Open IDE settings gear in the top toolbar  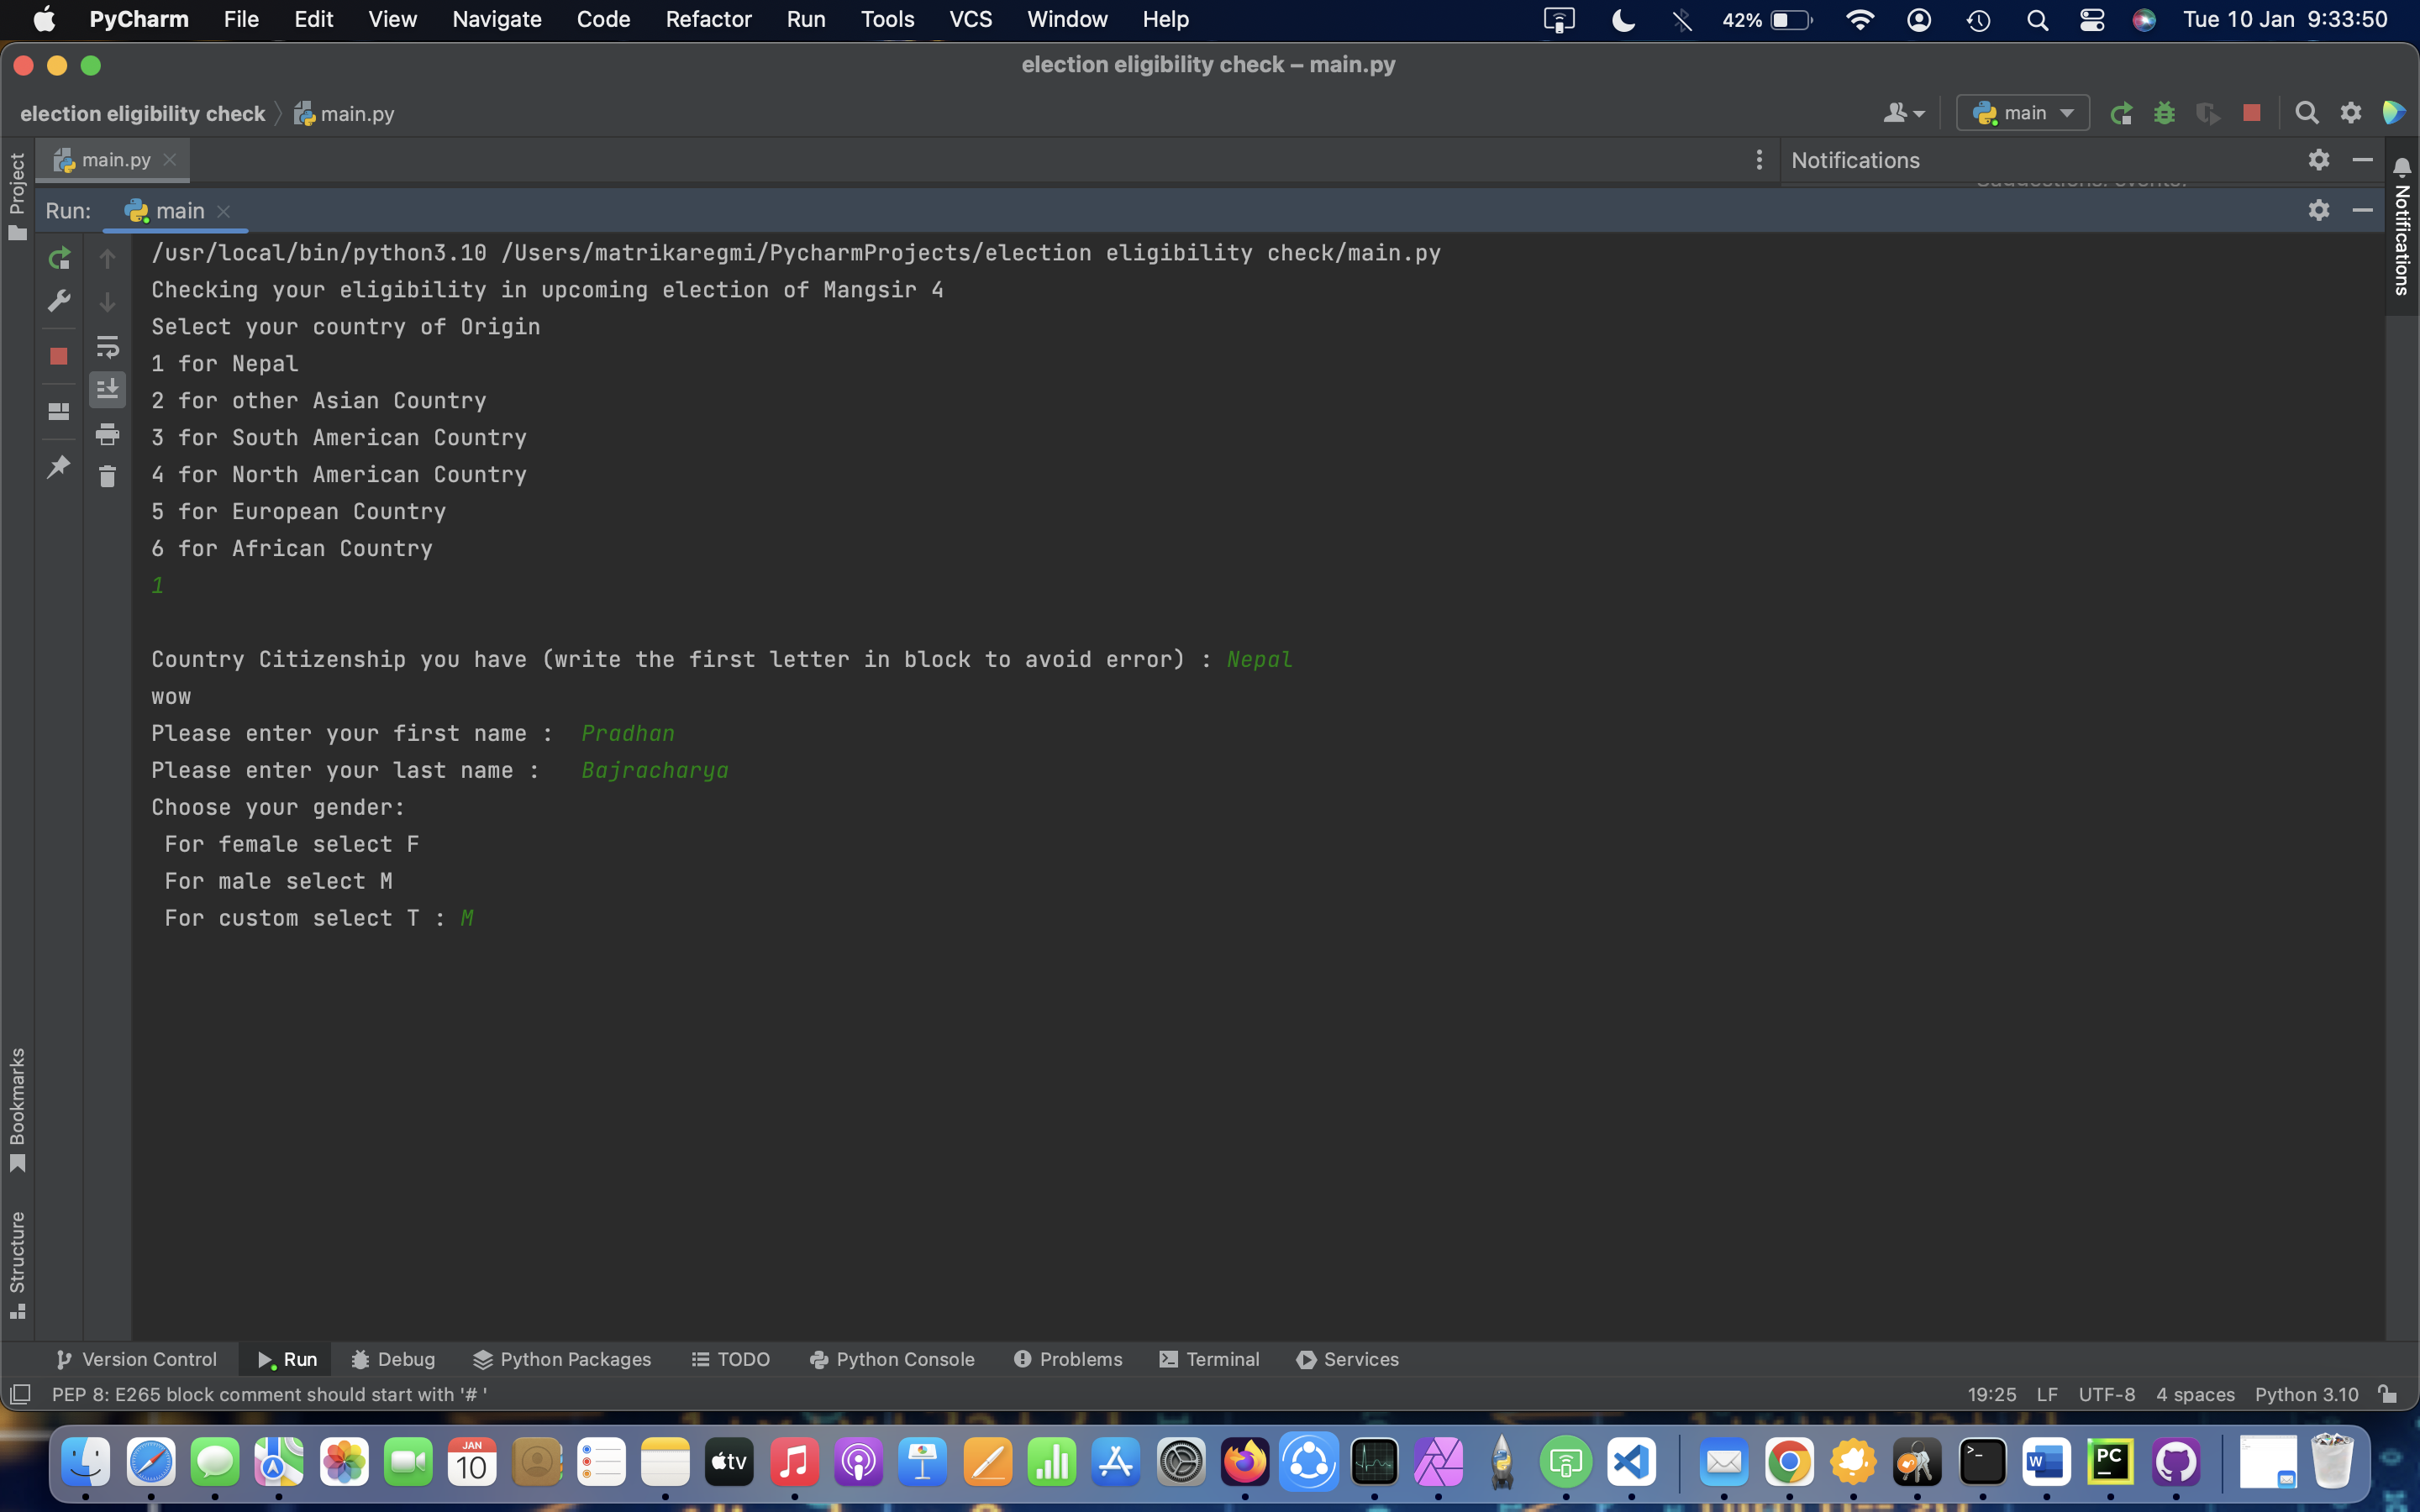2351,113
